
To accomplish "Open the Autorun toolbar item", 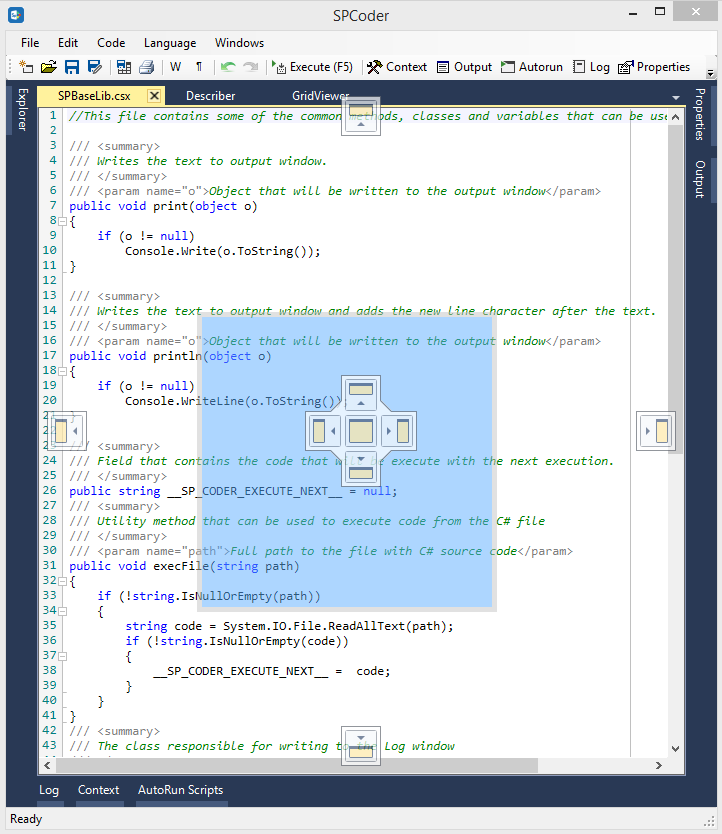I will pyautogui.click(x=532, y=67).
